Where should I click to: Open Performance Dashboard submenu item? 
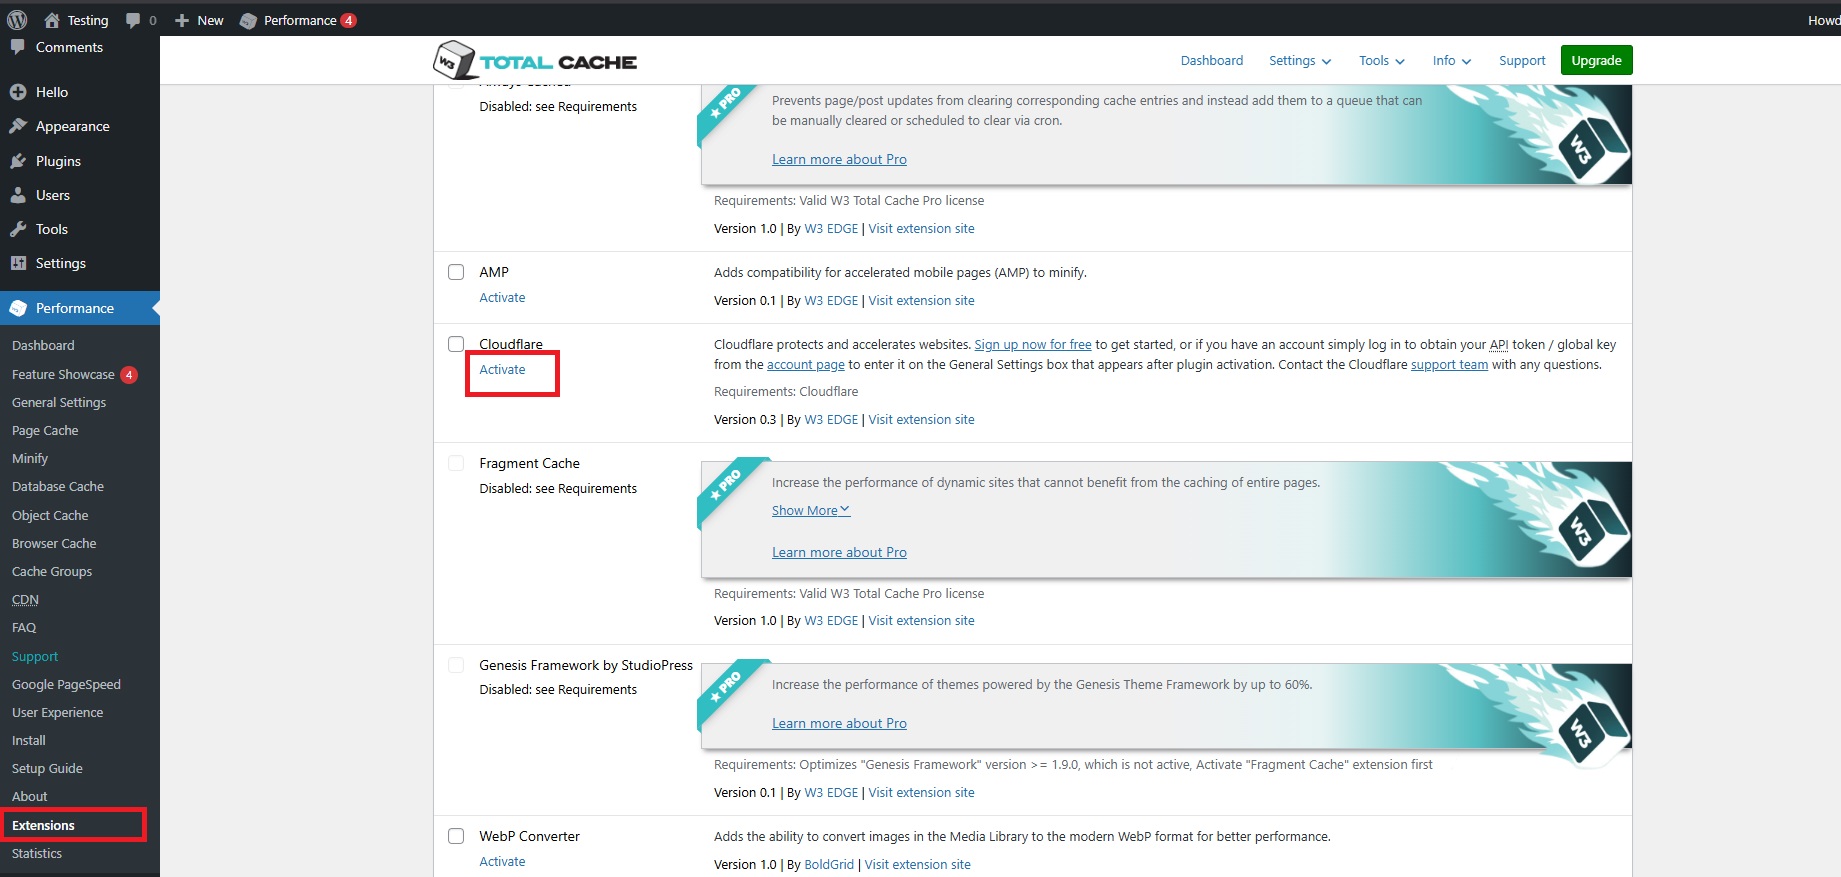click(x=43, y=345)
